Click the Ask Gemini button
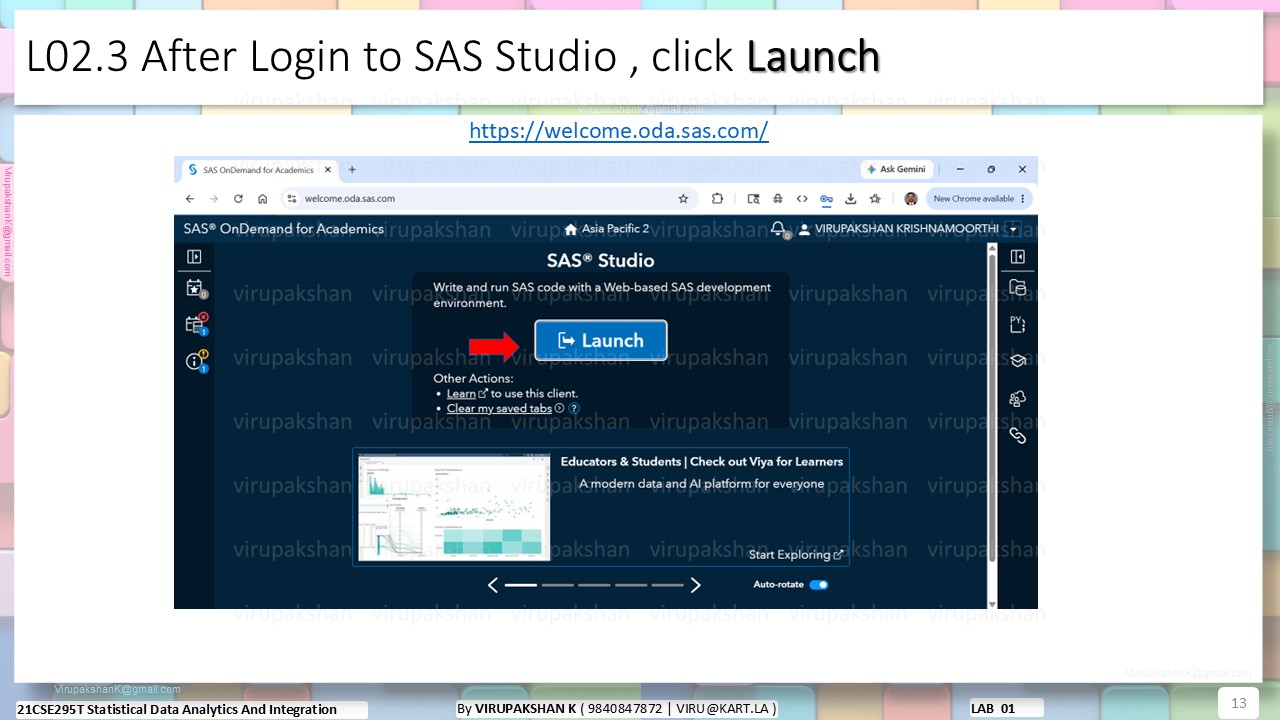The height and width of the screenshot is (720, 1280). pyautogui.click(x=897, y=169)
